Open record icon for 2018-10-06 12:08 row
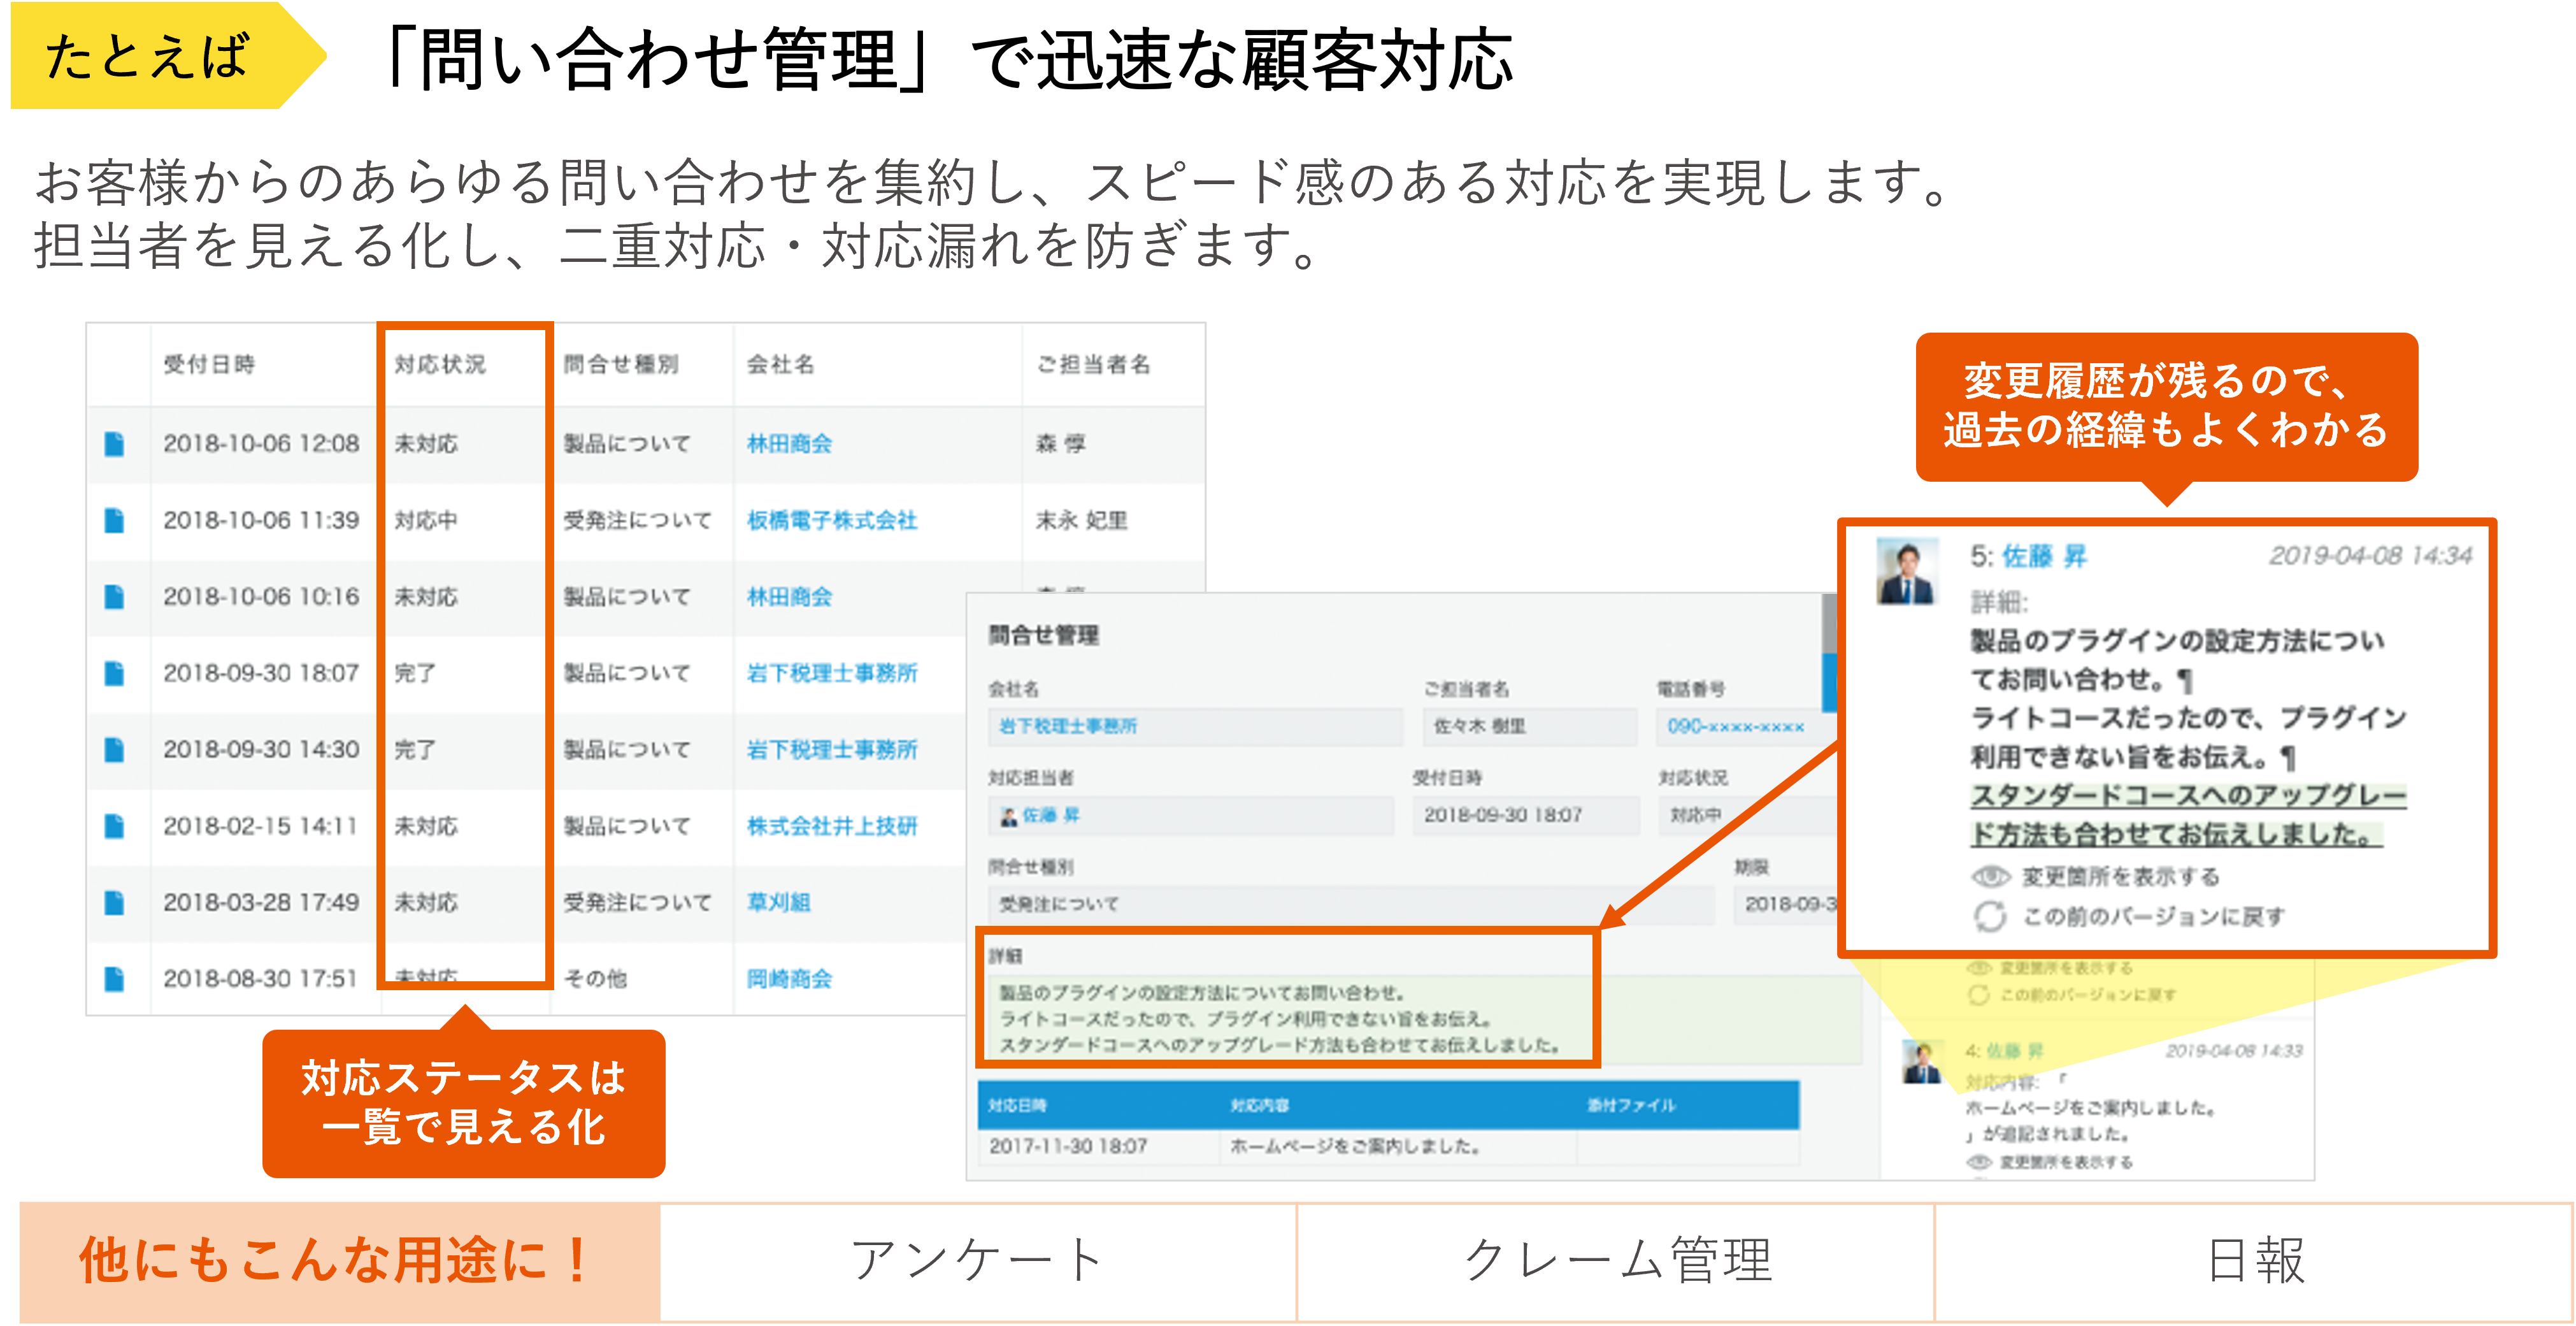Image resolution: width=2576 pixels, height=1326 pixels. coord(114,444)
